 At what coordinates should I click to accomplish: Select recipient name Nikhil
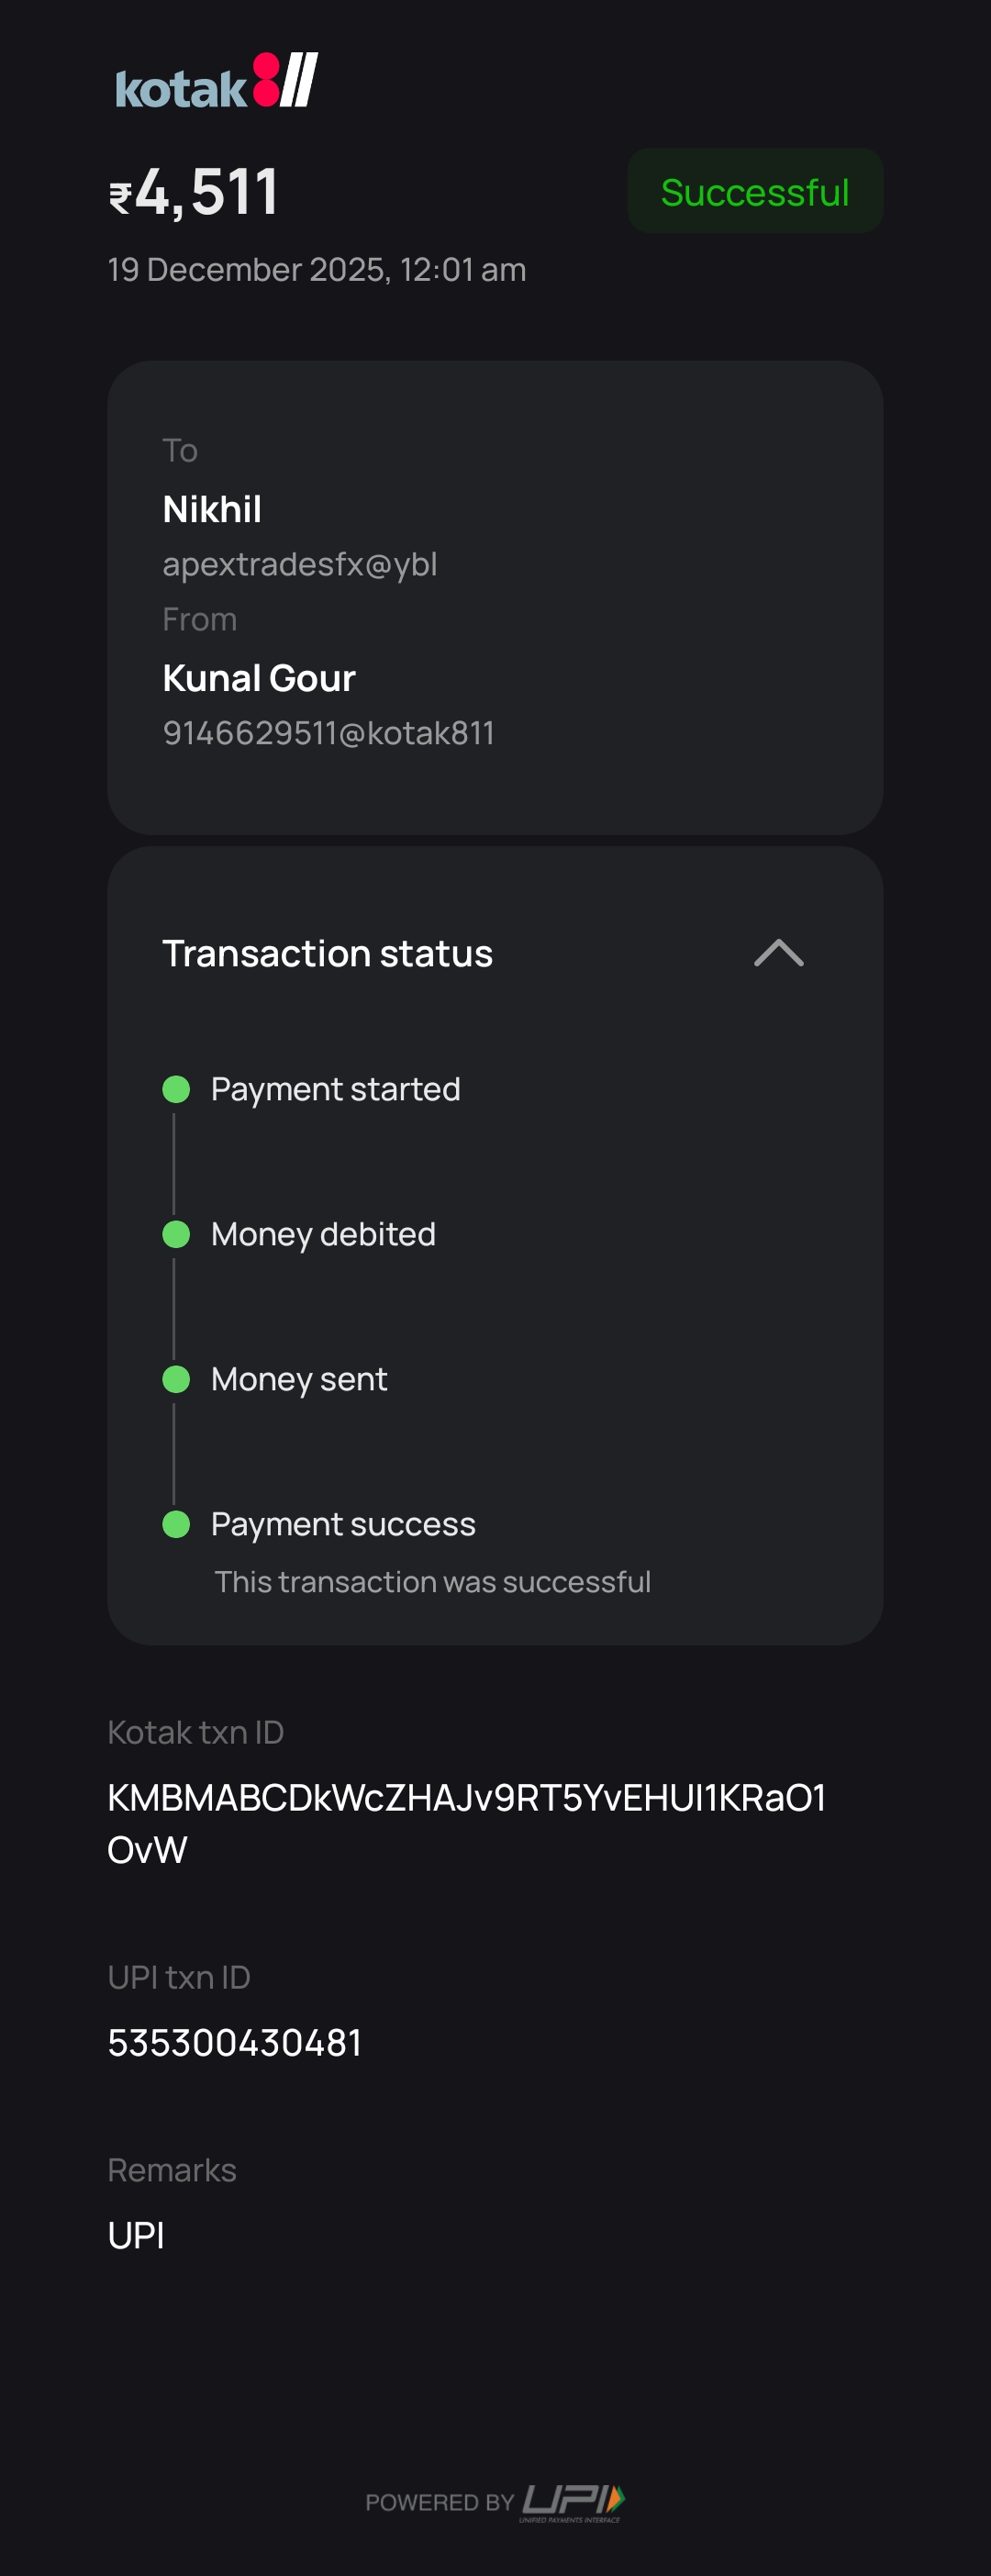click(212, 510)
